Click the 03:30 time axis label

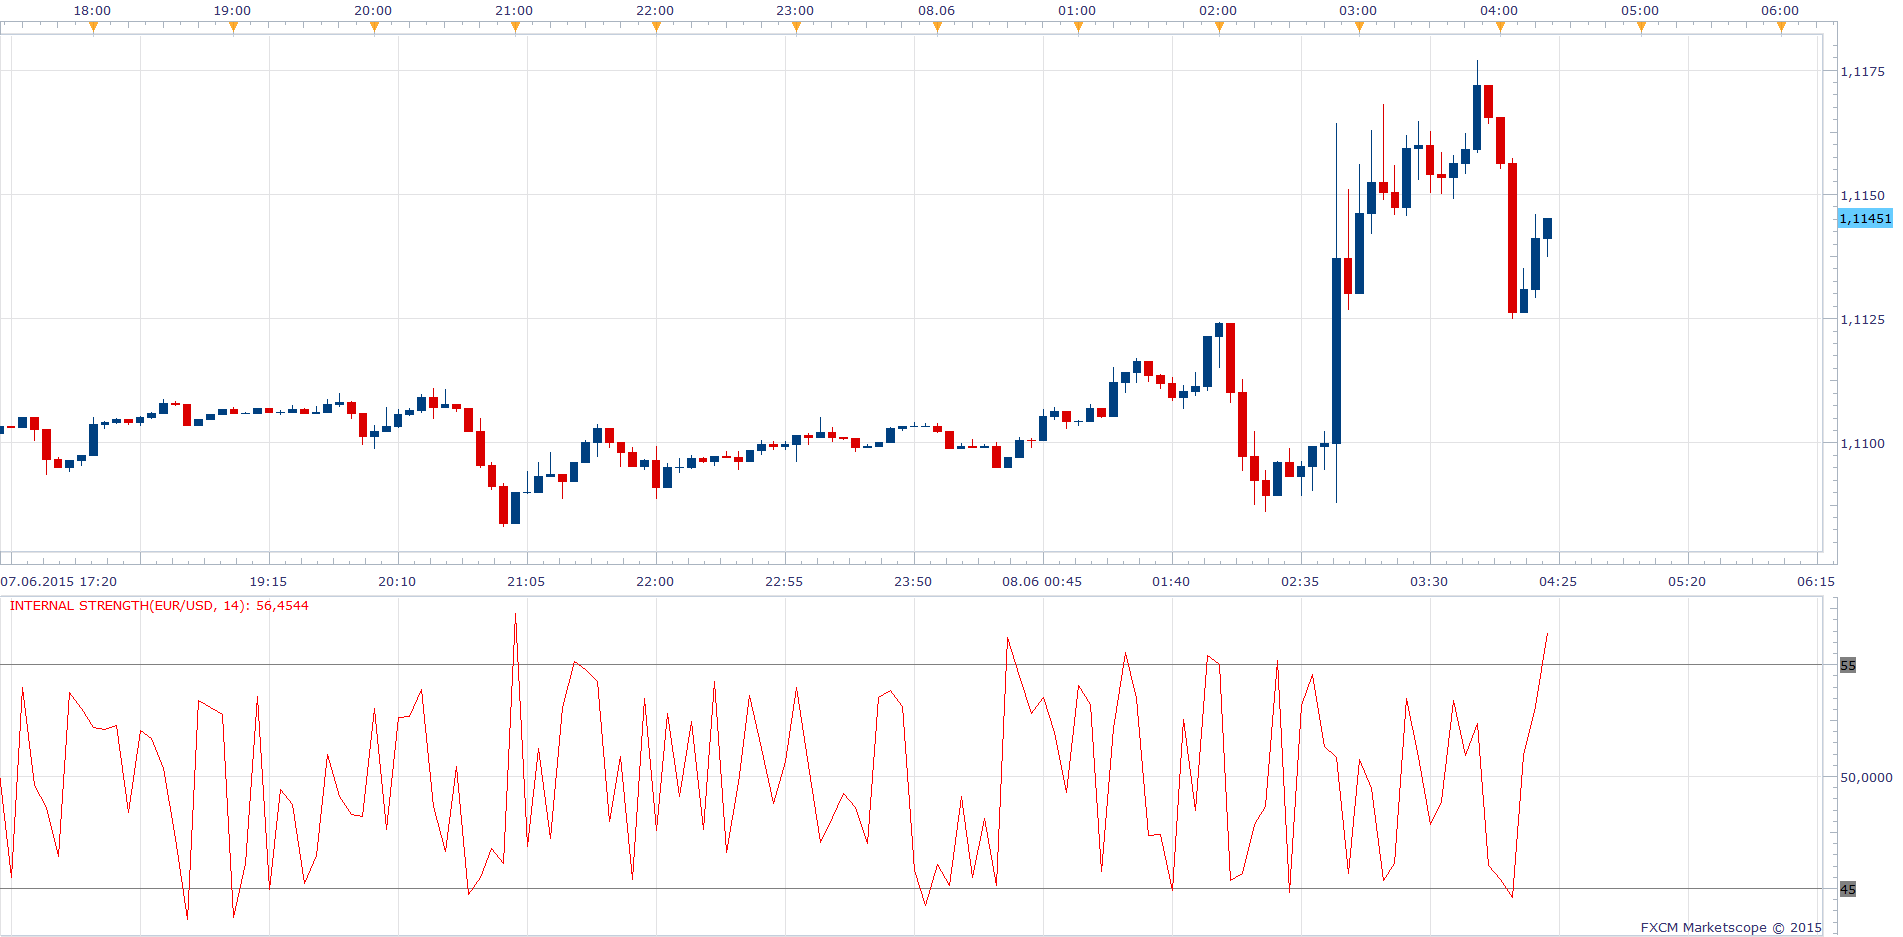(x=1429, y=582)
